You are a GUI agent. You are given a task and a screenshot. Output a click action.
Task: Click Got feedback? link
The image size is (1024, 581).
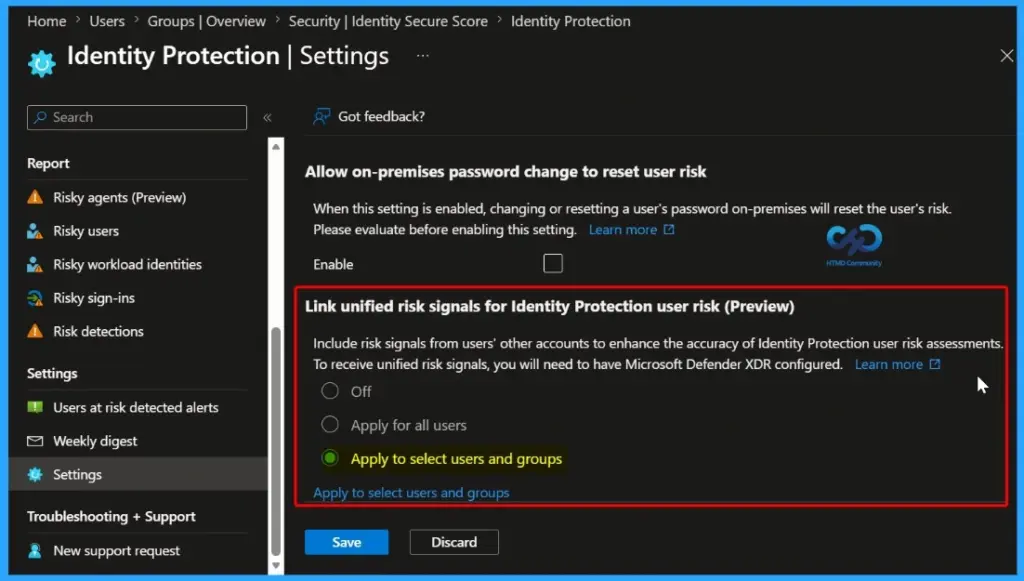tap(381, 116)
